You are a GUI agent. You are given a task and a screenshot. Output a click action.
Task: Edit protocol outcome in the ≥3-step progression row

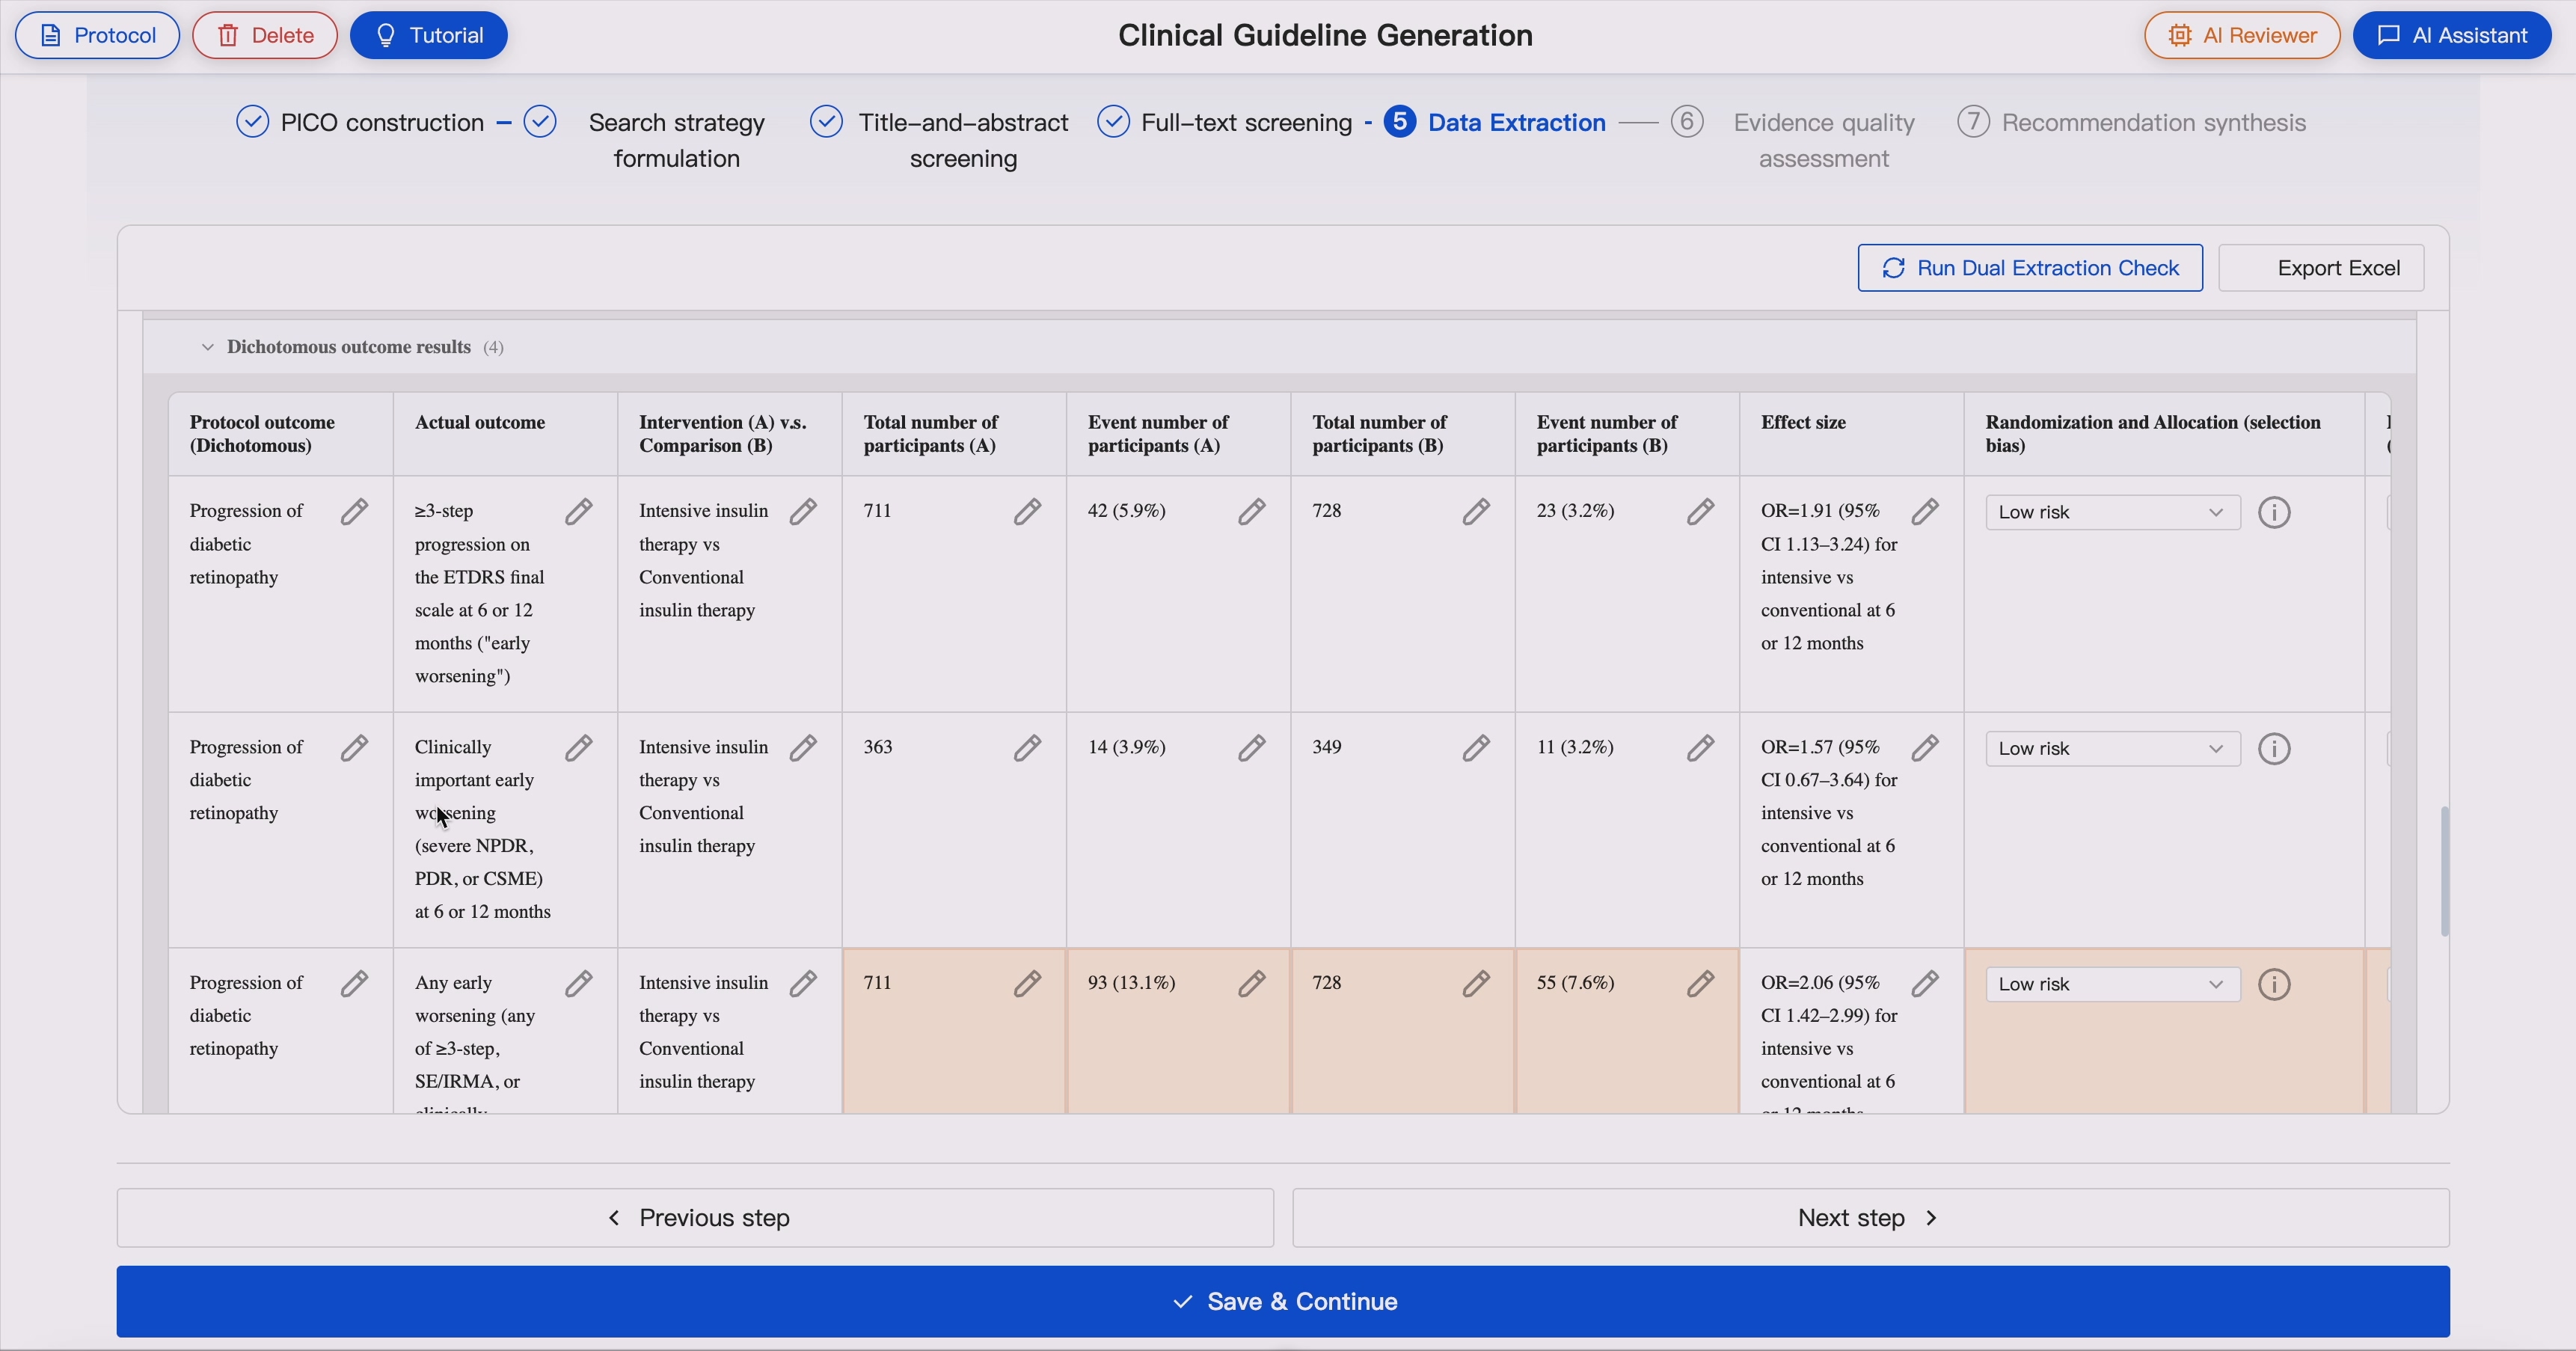click(x=354, y=512)
